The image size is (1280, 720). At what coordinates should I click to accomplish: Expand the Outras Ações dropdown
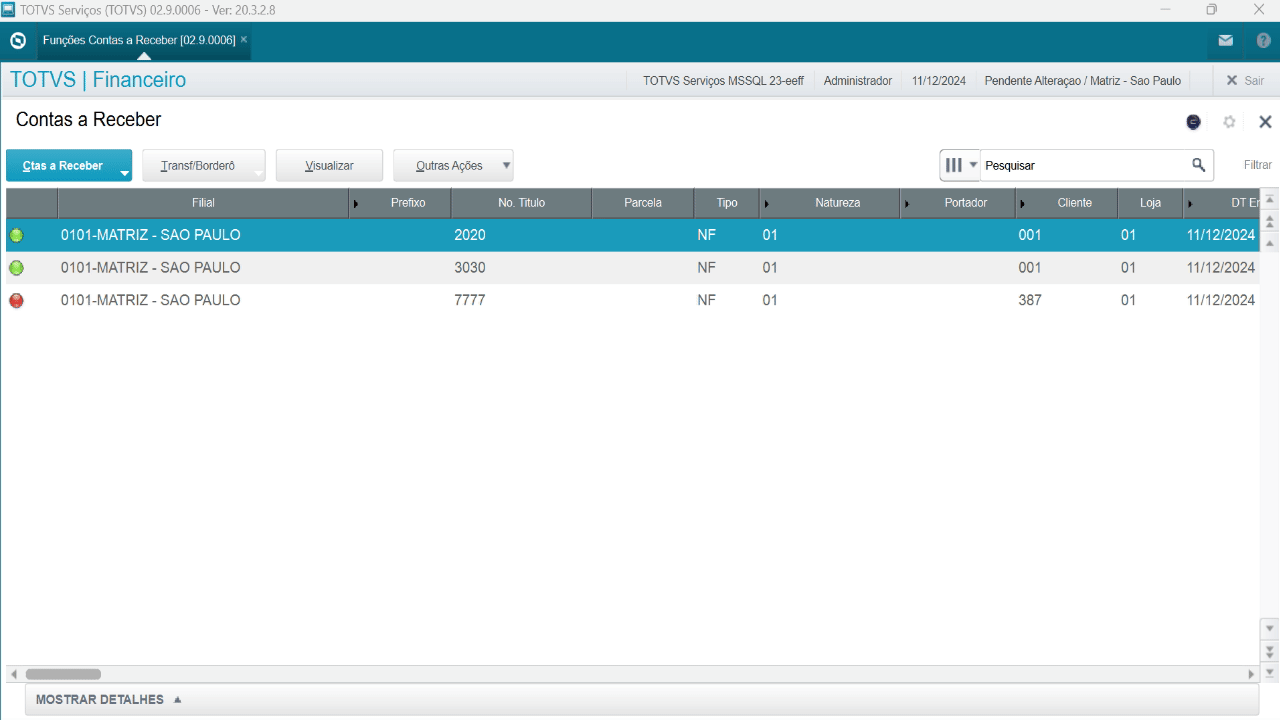(506, 166)
